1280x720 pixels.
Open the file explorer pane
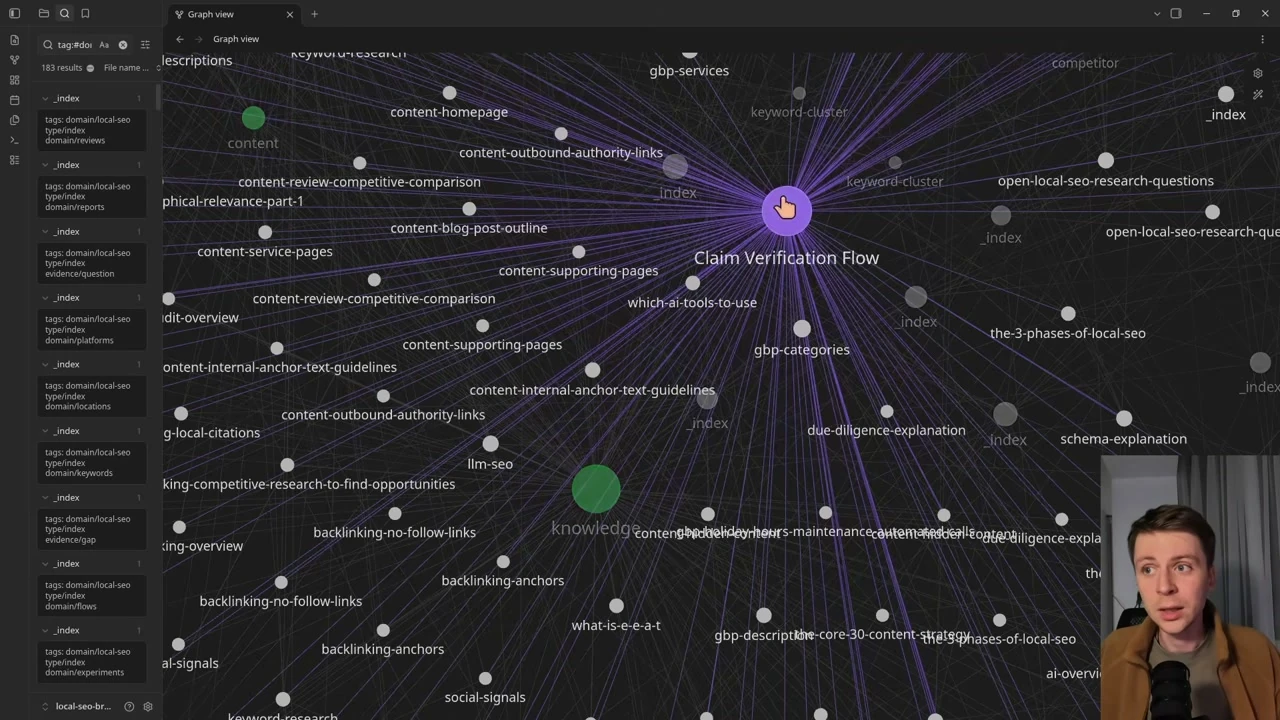(x=44, y=14)
